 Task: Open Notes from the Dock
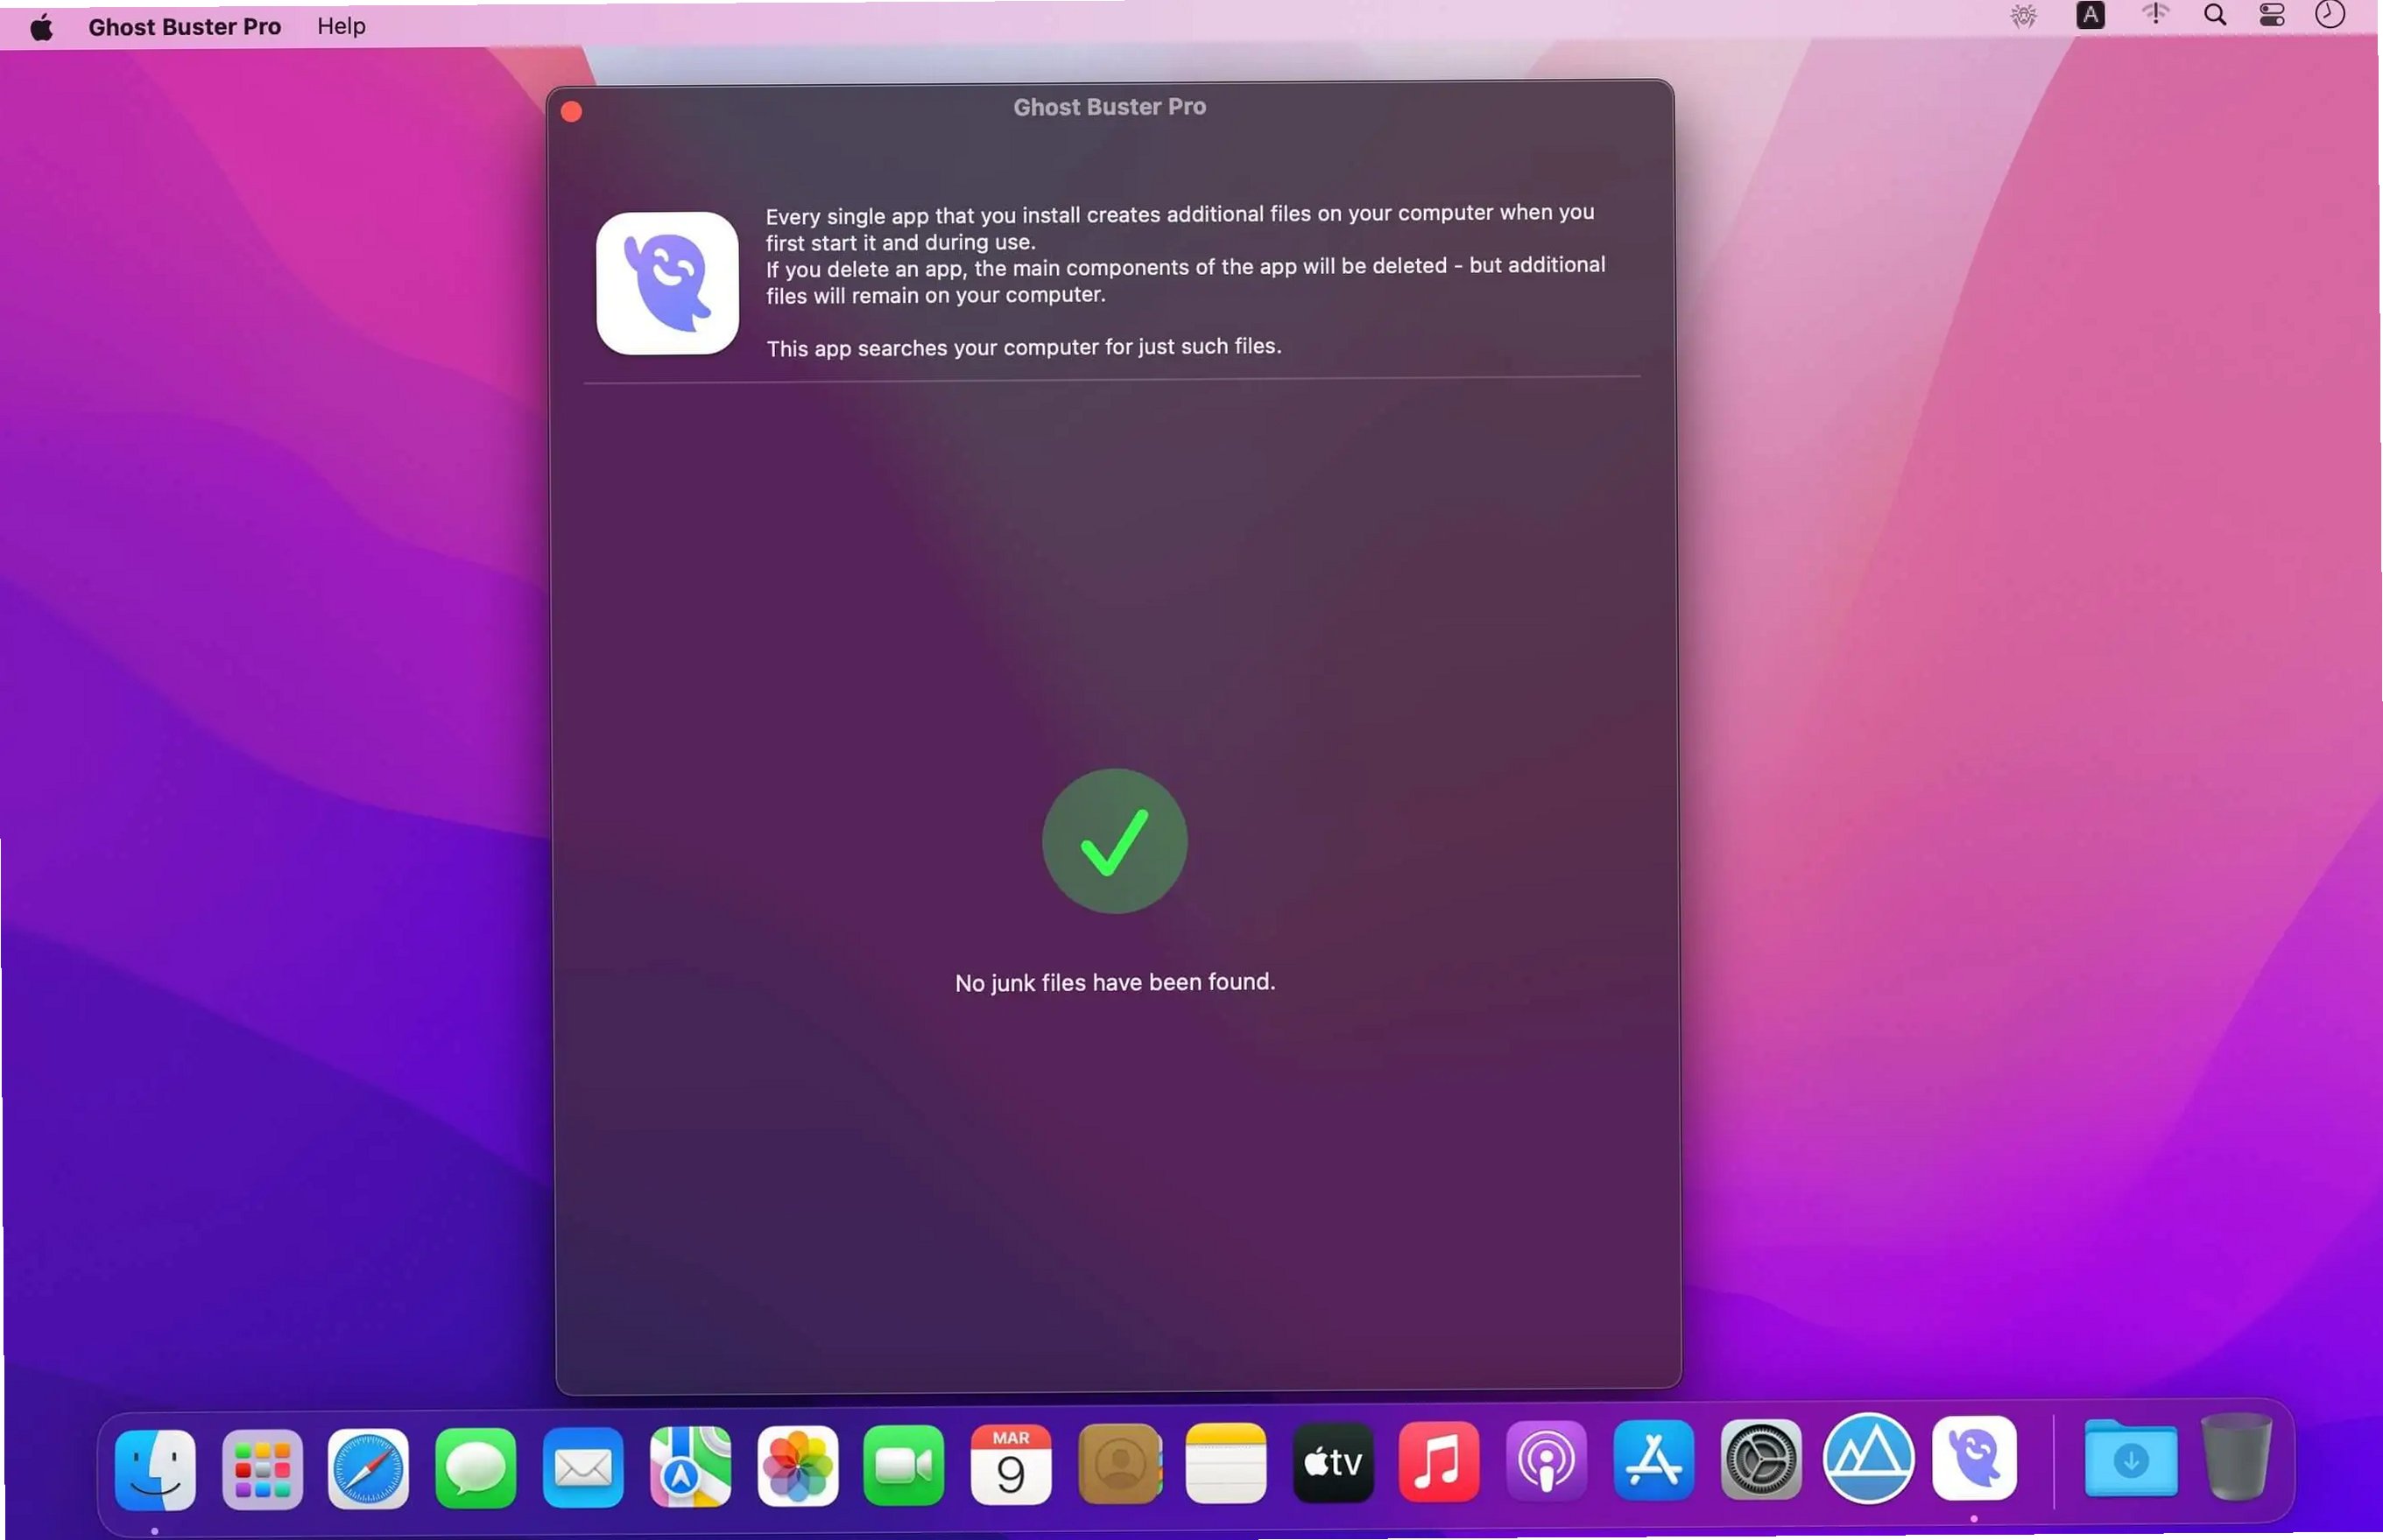click(1226, 1463)
